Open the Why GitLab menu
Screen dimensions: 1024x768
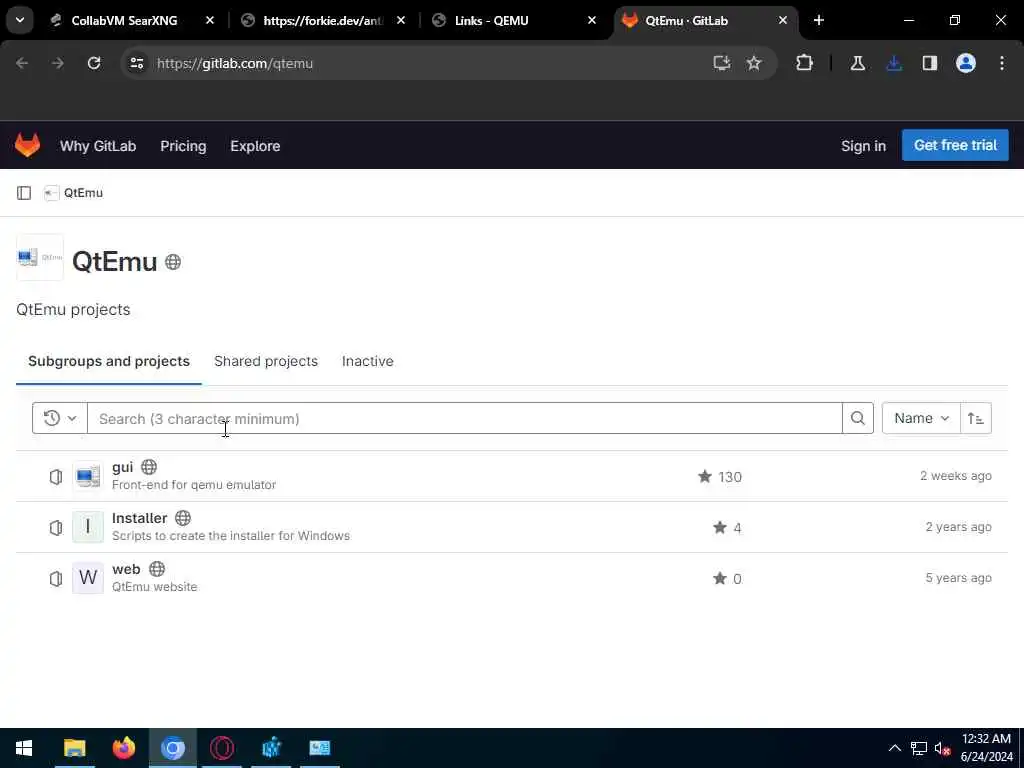click(98, 146)
